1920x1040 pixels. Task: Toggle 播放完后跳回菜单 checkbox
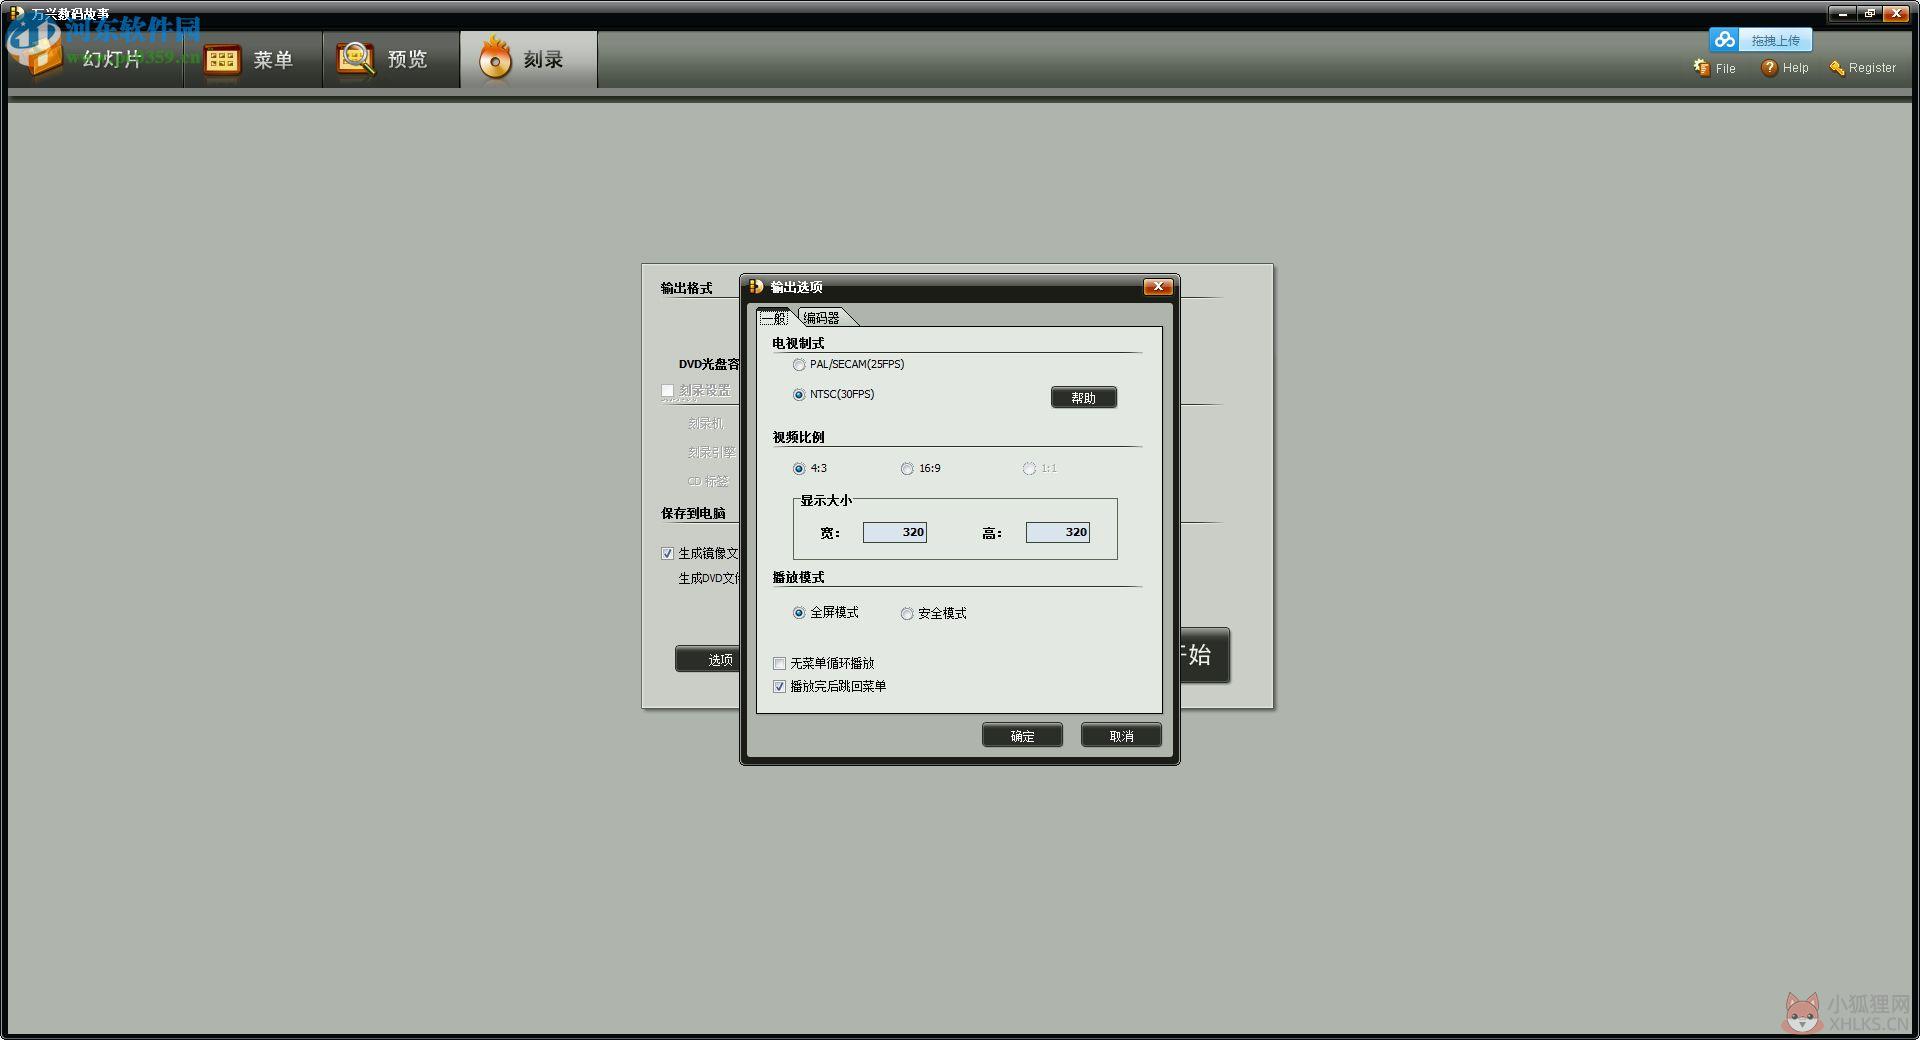click(x=780, y=687)
